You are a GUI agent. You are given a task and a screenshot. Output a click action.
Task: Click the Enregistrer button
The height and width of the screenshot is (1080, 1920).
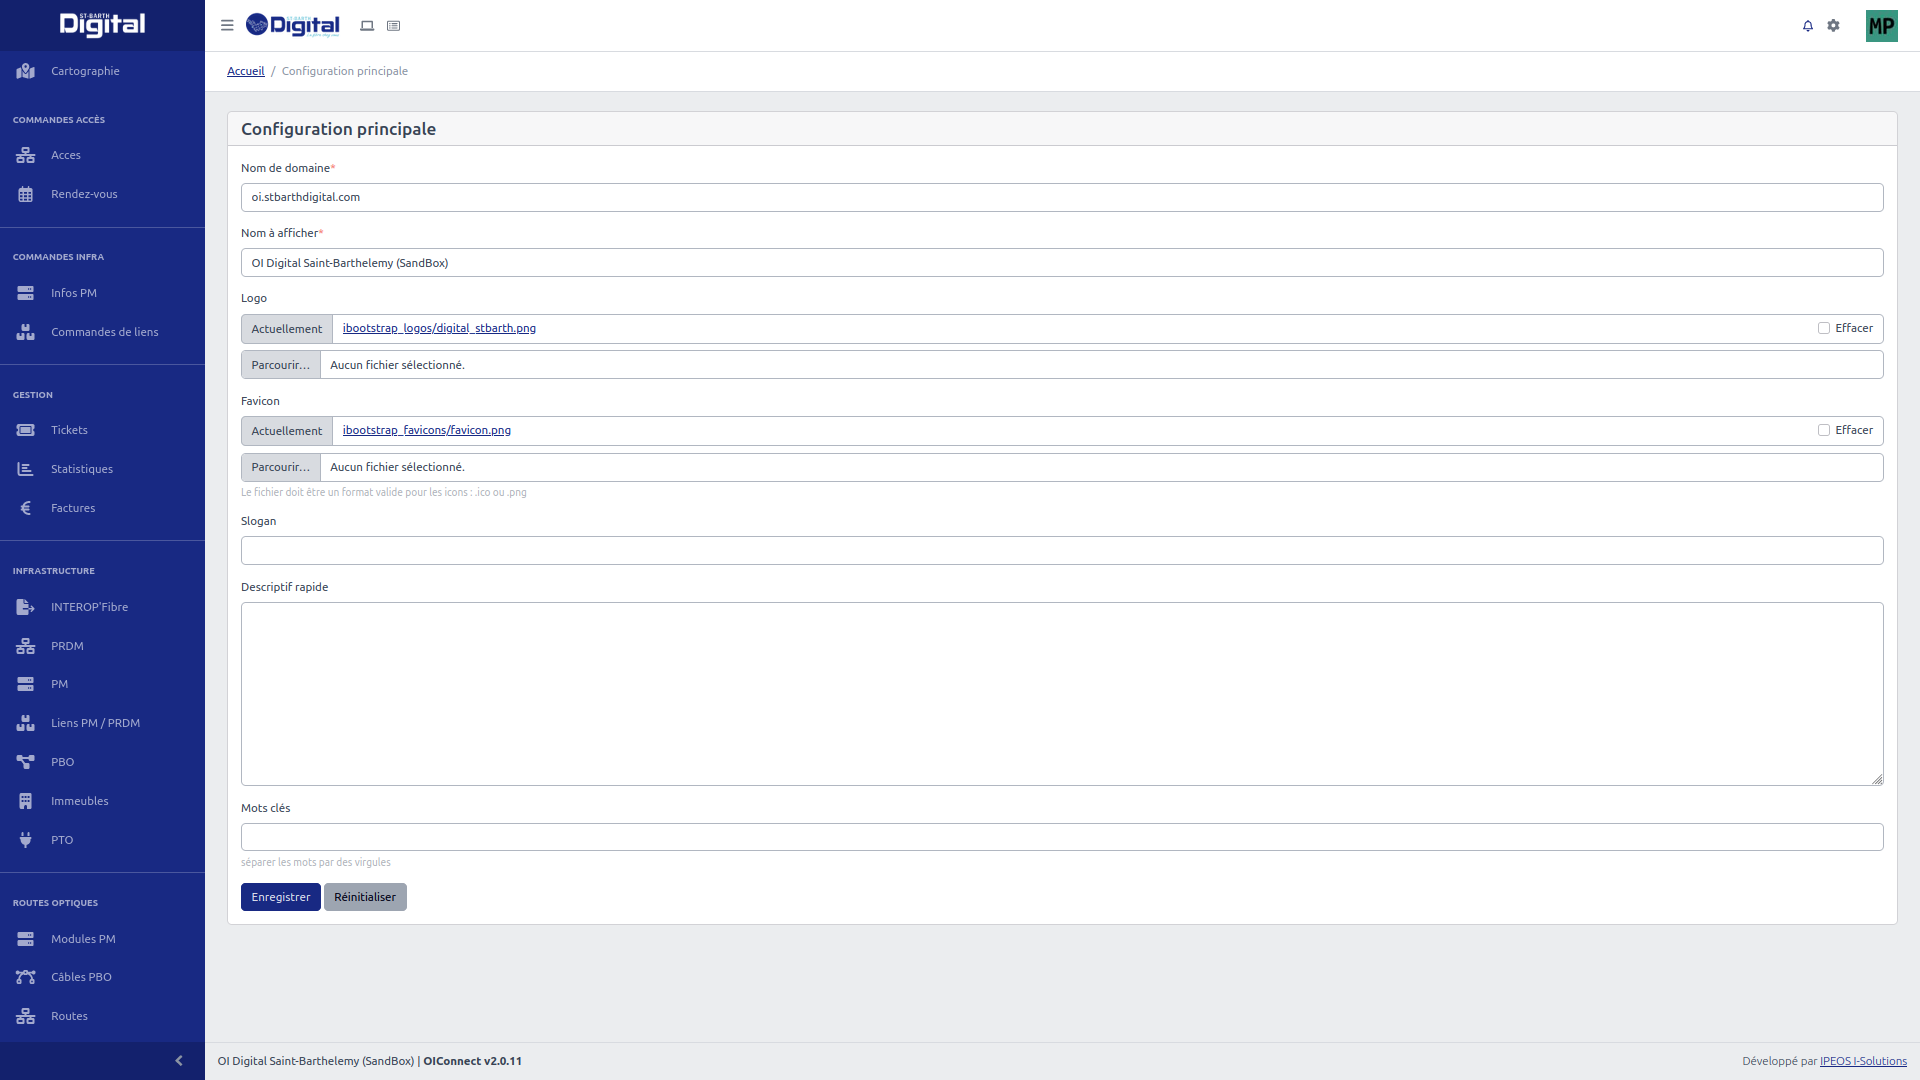(280, 897)
